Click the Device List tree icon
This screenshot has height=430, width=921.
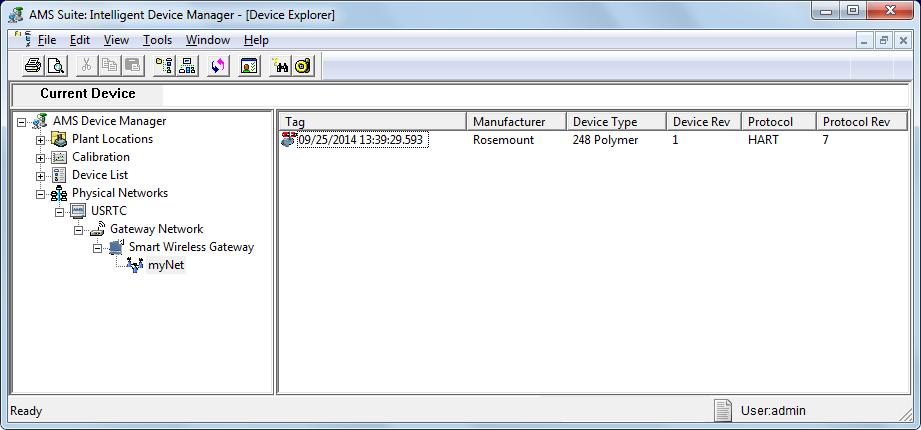(59, 175)
